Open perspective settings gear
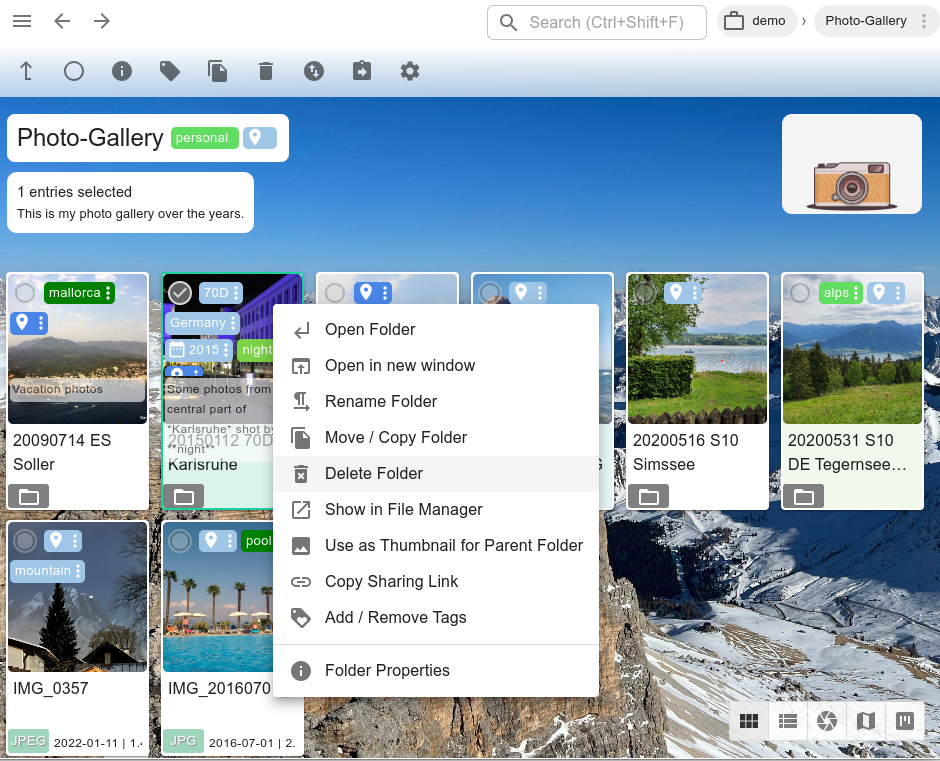The image size is (940, 761). [410, 71]
